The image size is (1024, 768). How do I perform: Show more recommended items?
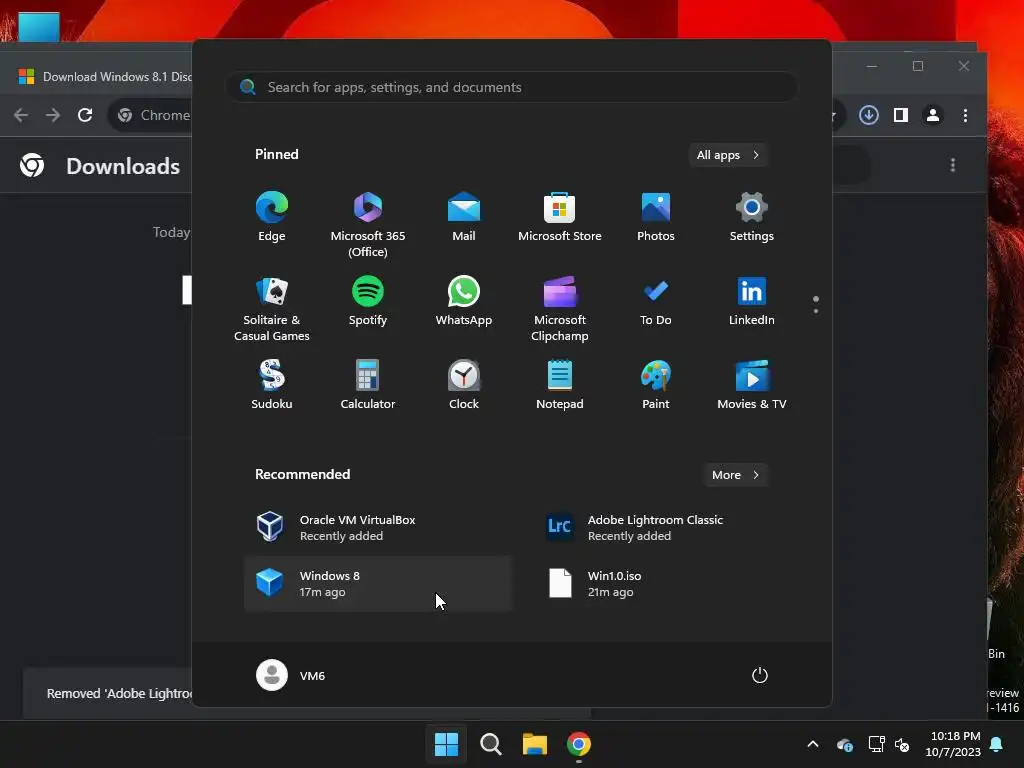click(x=735, y=475)
